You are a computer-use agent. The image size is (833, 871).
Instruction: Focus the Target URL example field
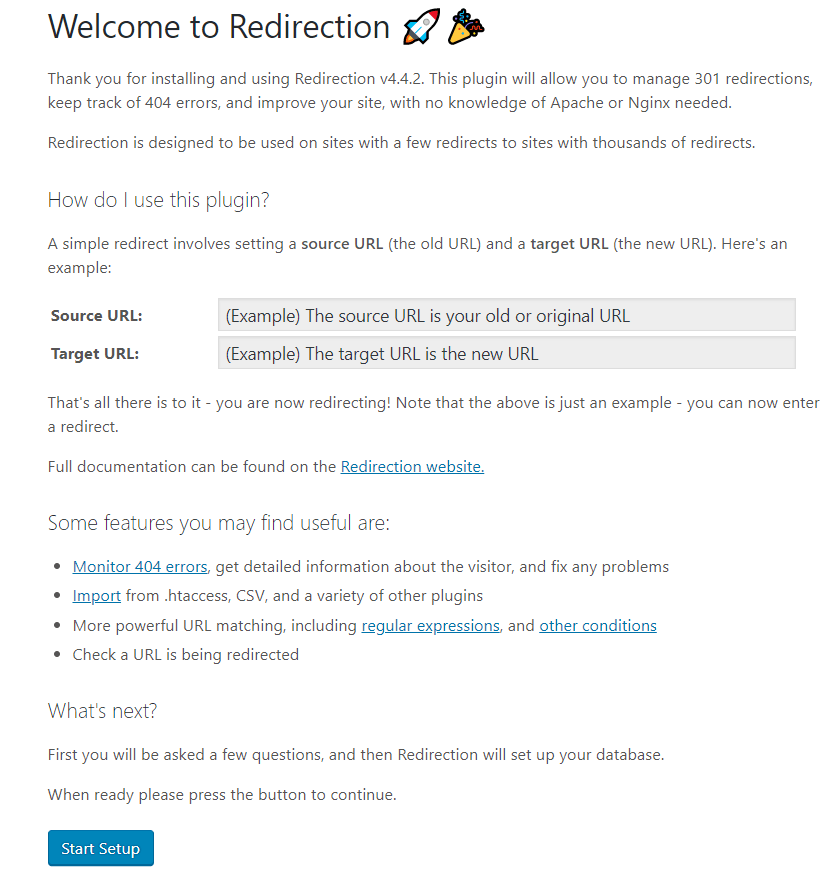click(x=506, y=353)
